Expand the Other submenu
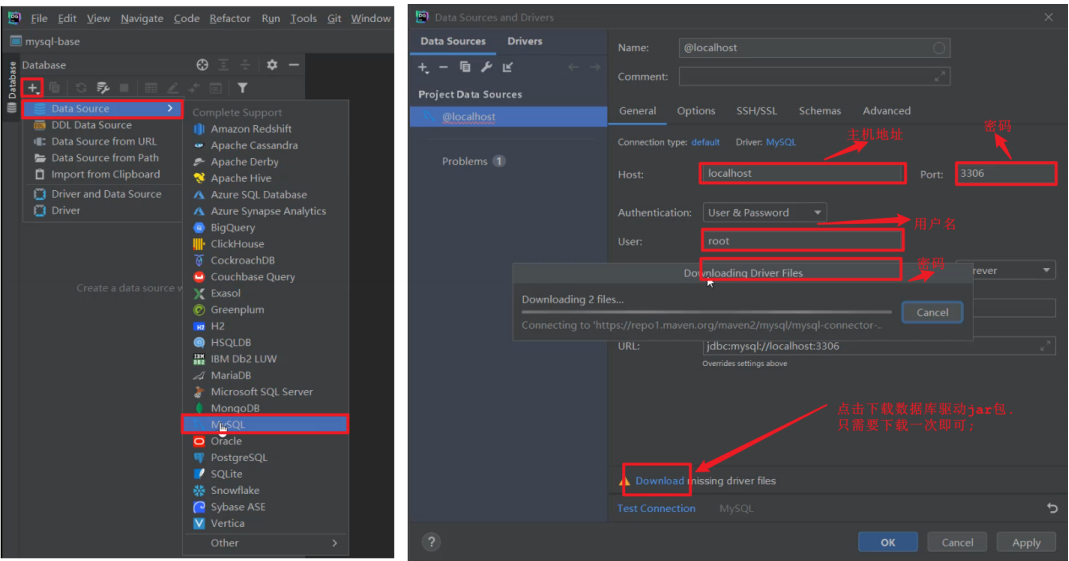Image resolution: width=1069 pixels, height=561 pixels. [x=266, y=543]
